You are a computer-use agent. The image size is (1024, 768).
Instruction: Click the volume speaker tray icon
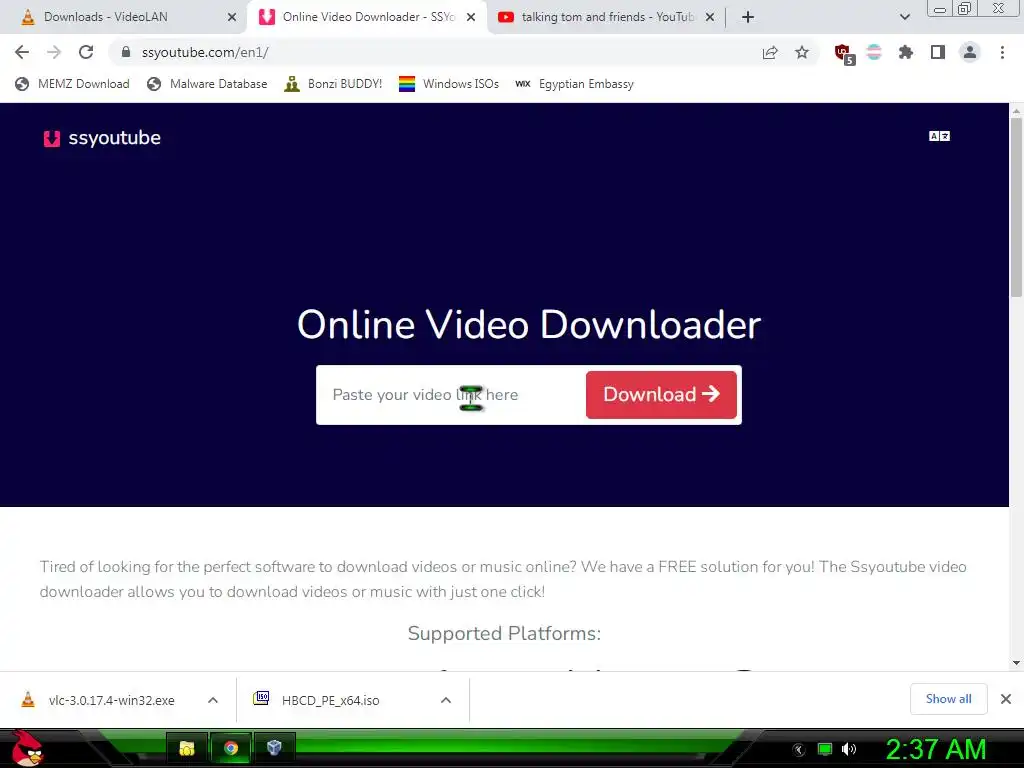(x=849, y=749)
